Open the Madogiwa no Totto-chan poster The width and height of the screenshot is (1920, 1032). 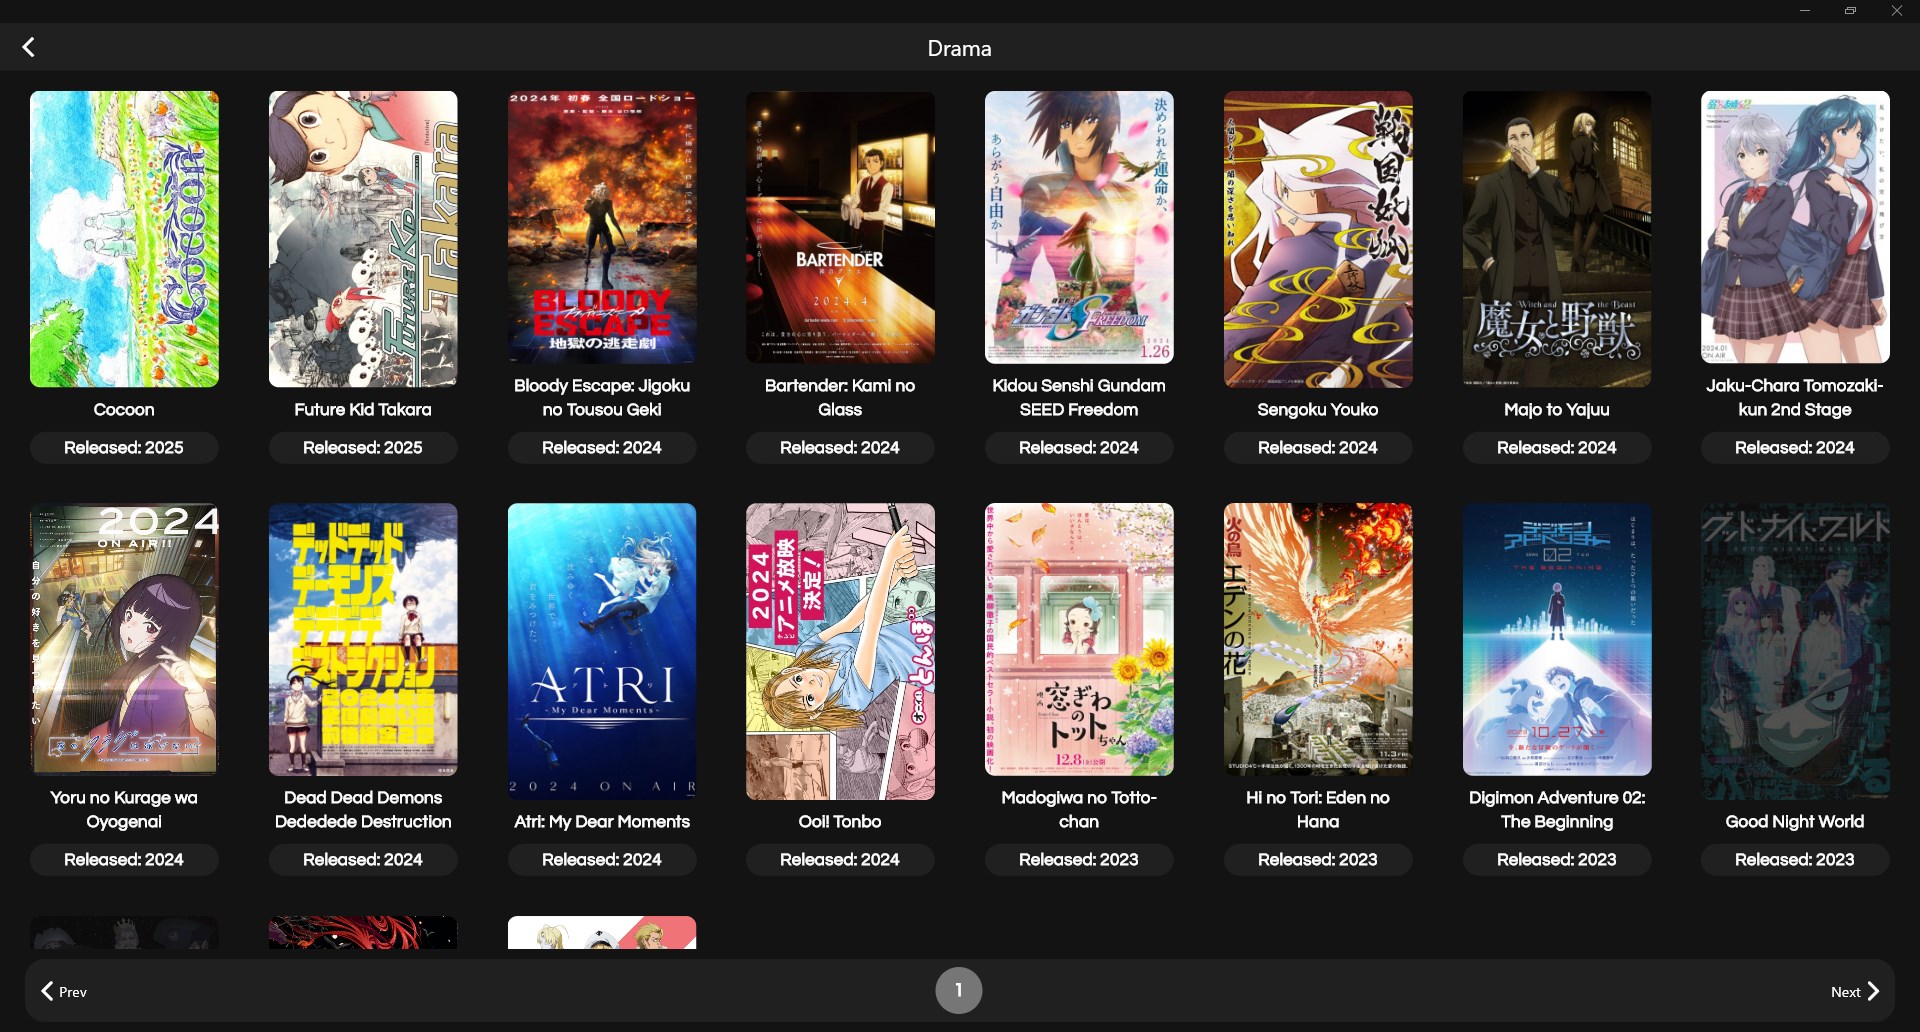coord(1079,639)
